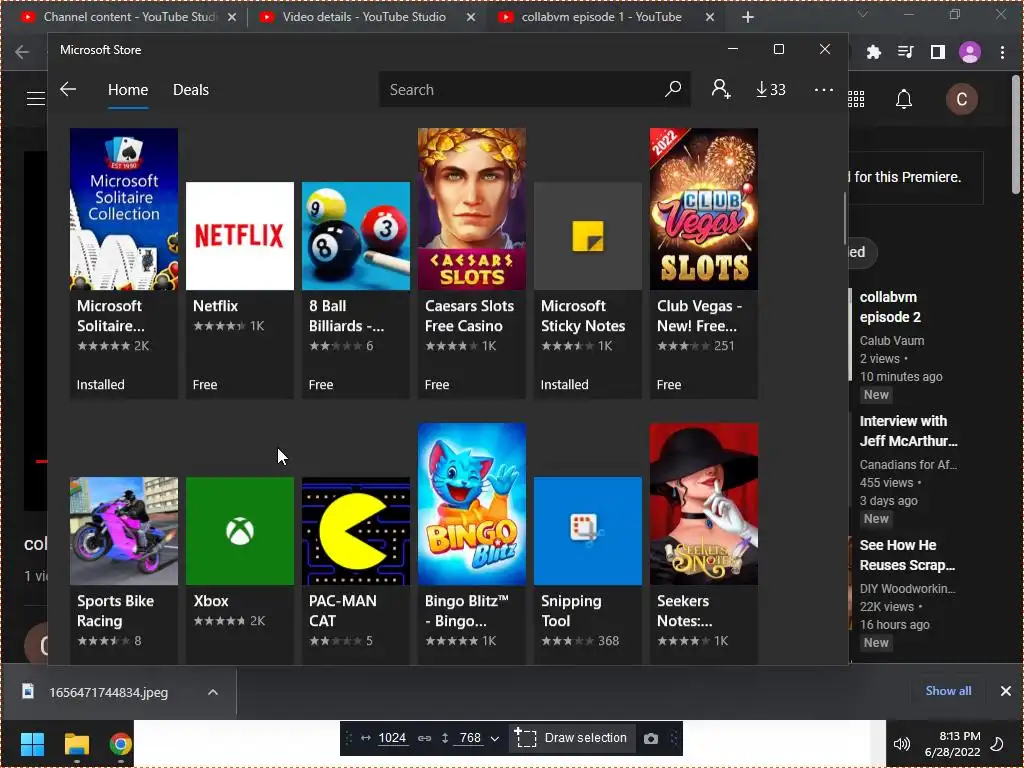Open YouTube account avatar C
This screenshot has width=1024, height=768.
[x=962, y=99]
